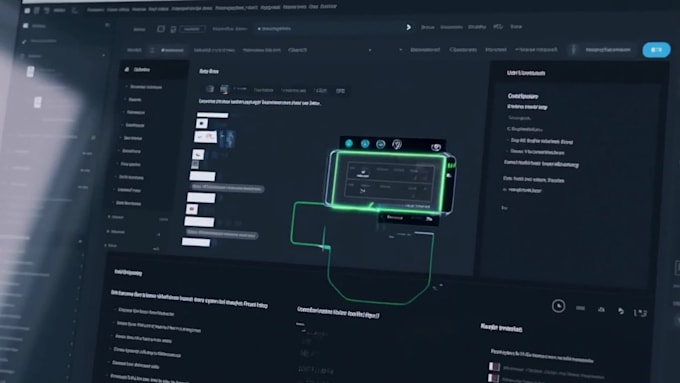Click the first cyan circle icon above green panel
The image size is (680, 383).
click(x=349, y=144)
